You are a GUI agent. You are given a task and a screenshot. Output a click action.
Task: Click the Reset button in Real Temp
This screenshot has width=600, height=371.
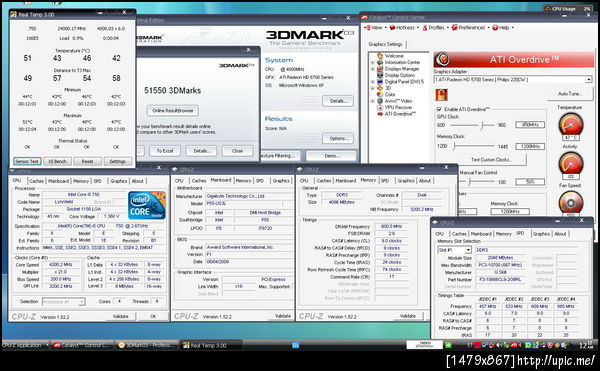[87, 161]
